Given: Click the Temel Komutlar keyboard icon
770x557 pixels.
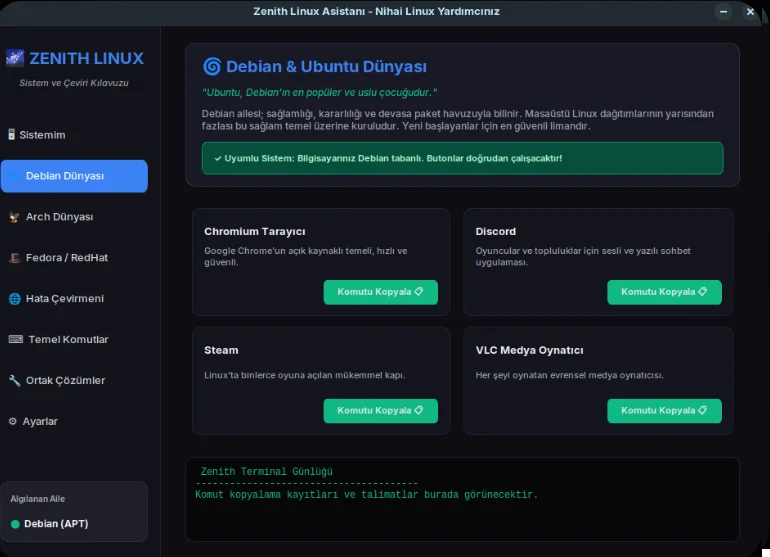Looking at the screenshot, I should [16, 339].
